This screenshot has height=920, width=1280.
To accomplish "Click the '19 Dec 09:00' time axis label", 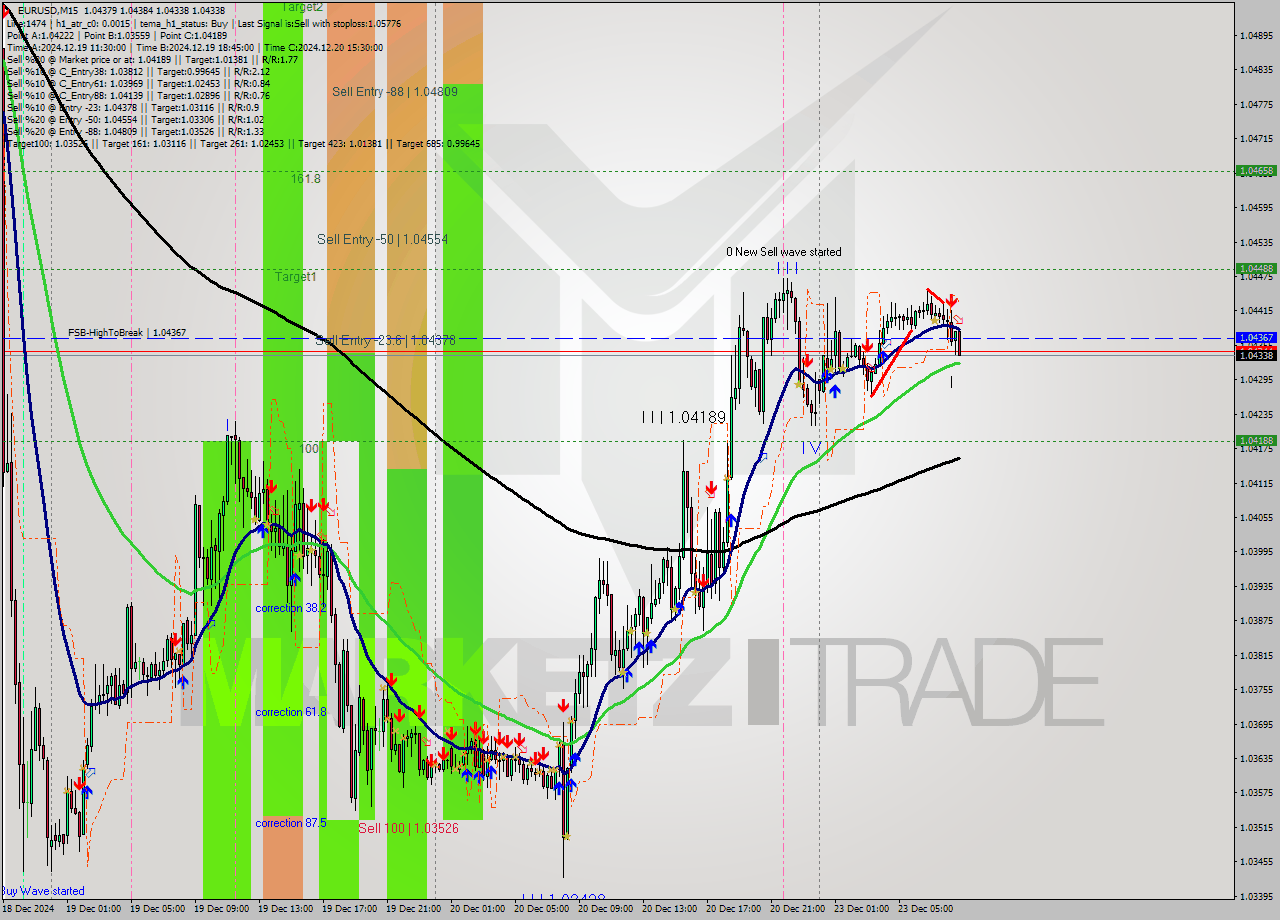I will [221, 909].
